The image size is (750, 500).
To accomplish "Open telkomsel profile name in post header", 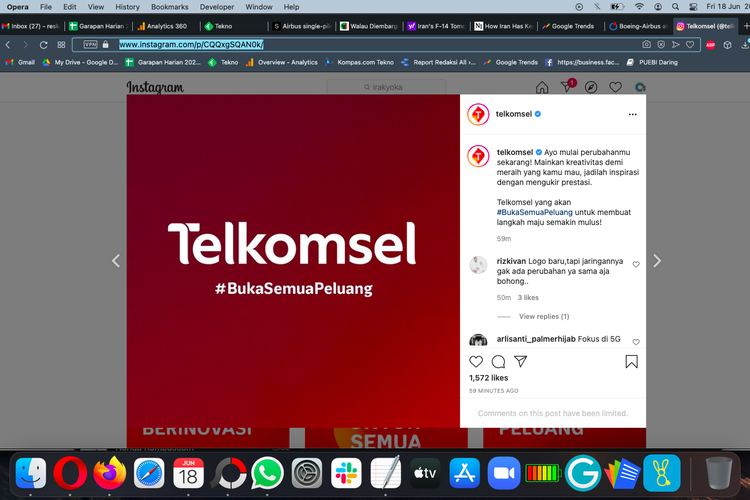I will pos(514,114).
